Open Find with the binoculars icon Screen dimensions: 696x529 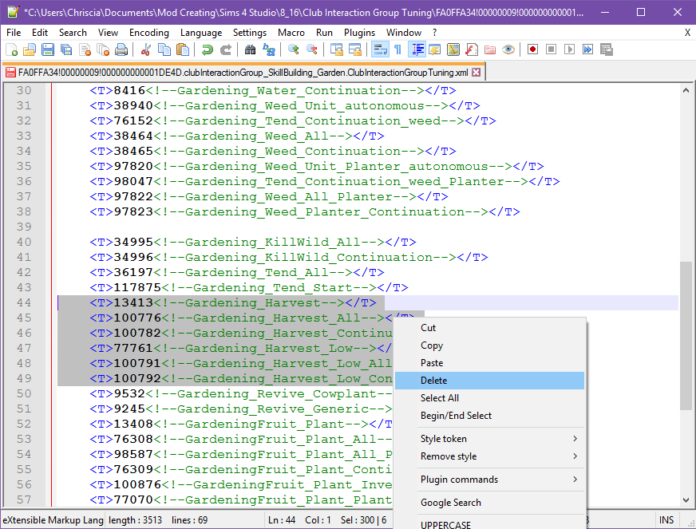(250, 49)
